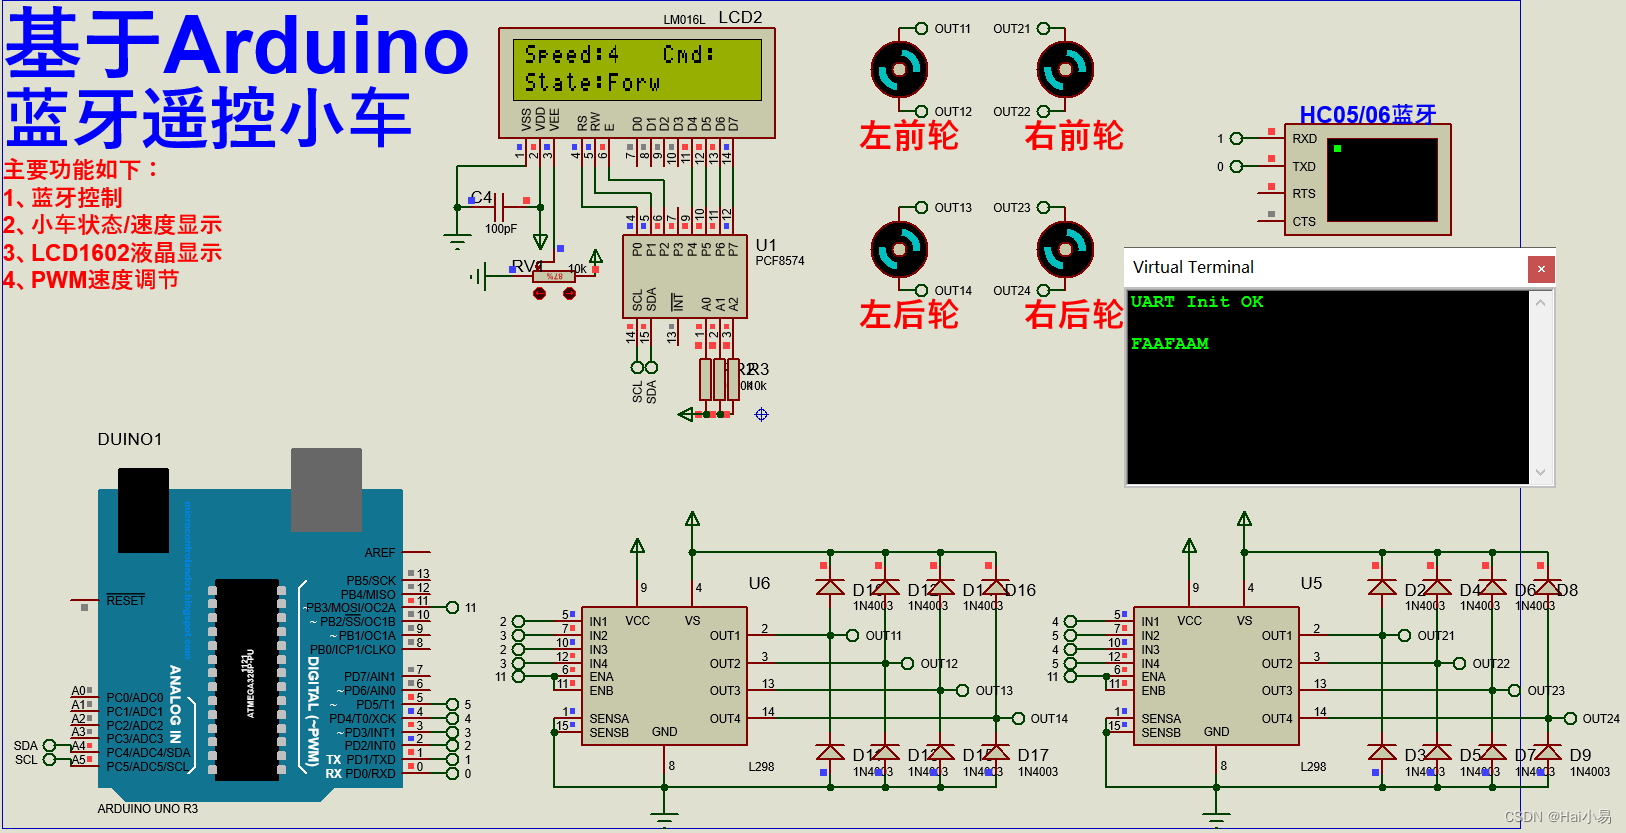This screenshot has width=1626, height=833.
Task: Click OUT24 terminal at right rear motor
Action: [x=1043, y=290]
